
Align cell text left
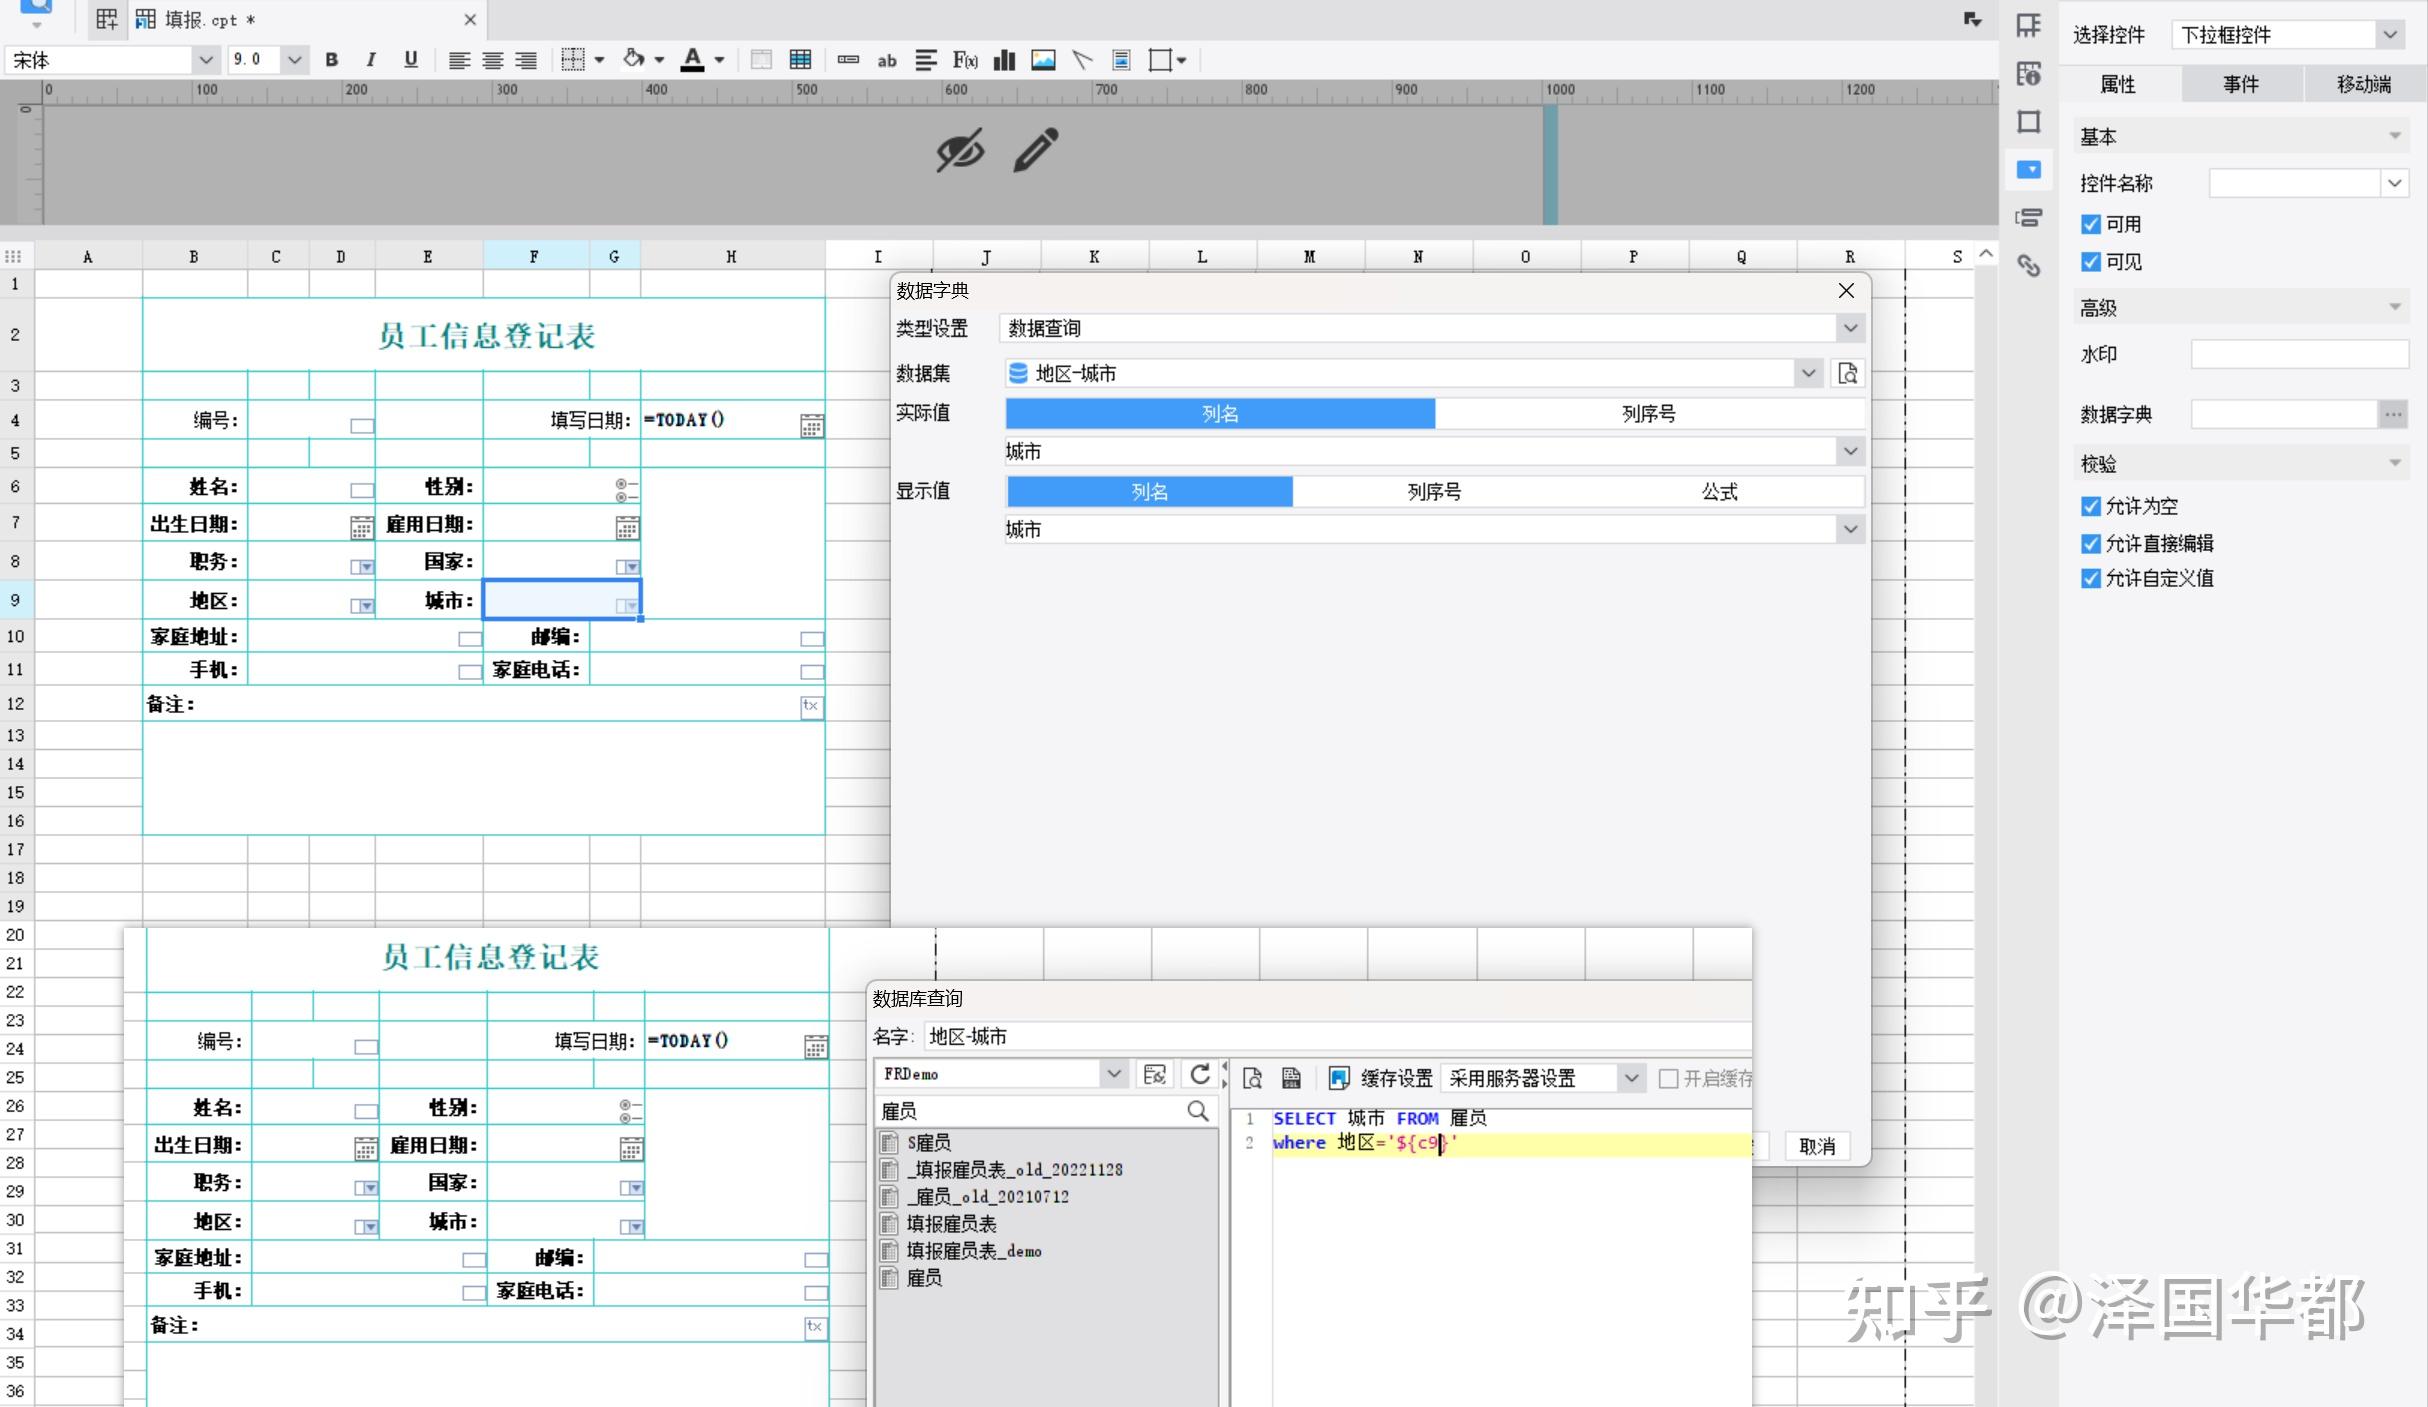[x=459, y=60]
